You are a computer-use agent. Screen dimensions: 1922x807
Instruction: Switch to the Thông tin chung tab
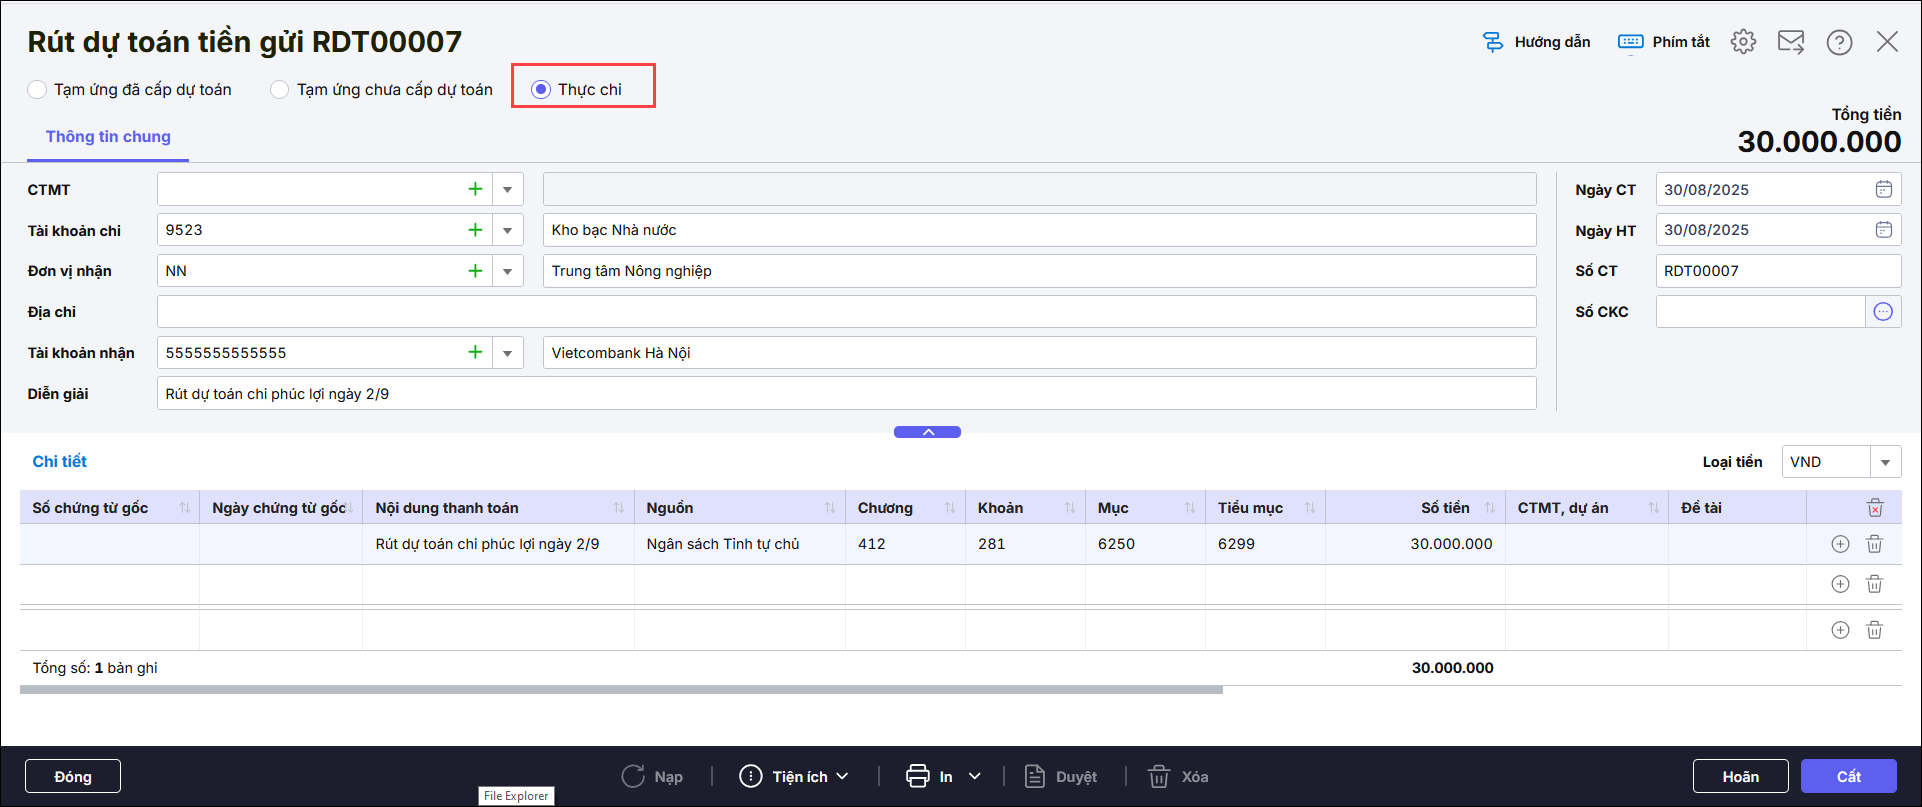[x=108, y=137]
